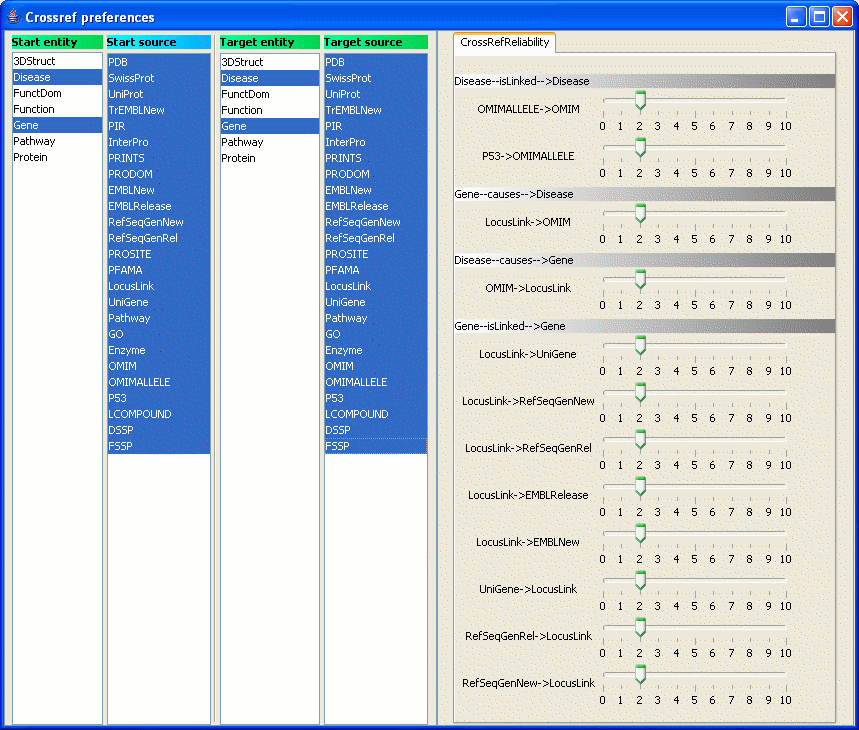Click the P53->OMIMALLELE reliability slider
The image size is (859, 730).
(694, 157)
